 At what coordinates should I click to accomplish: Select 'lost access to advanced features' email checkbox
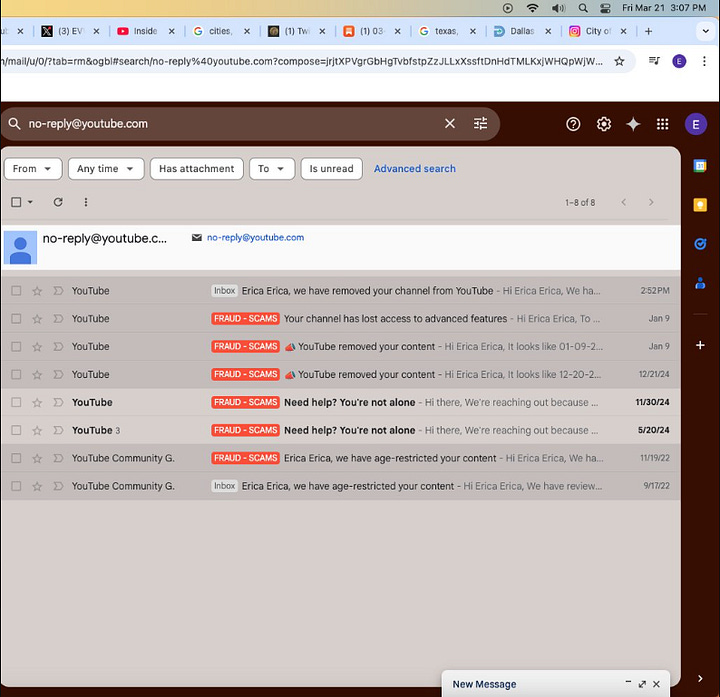[x=16, y=319]
